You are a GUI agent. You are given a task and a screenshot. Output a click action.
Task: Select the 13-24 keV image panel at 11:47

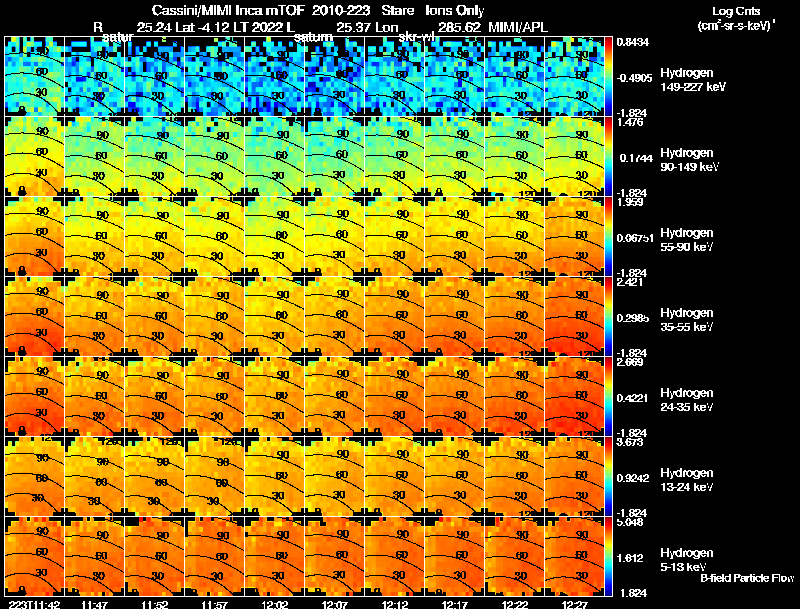95,477
